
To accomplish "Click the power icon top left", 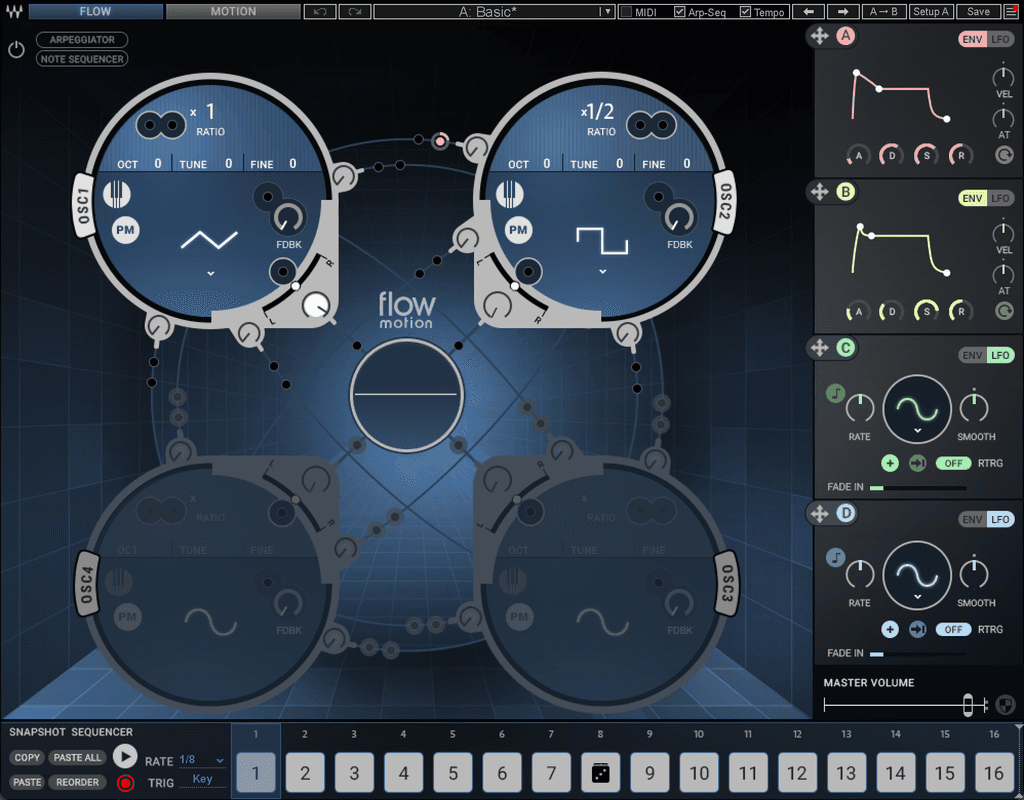I will (16, 49).
